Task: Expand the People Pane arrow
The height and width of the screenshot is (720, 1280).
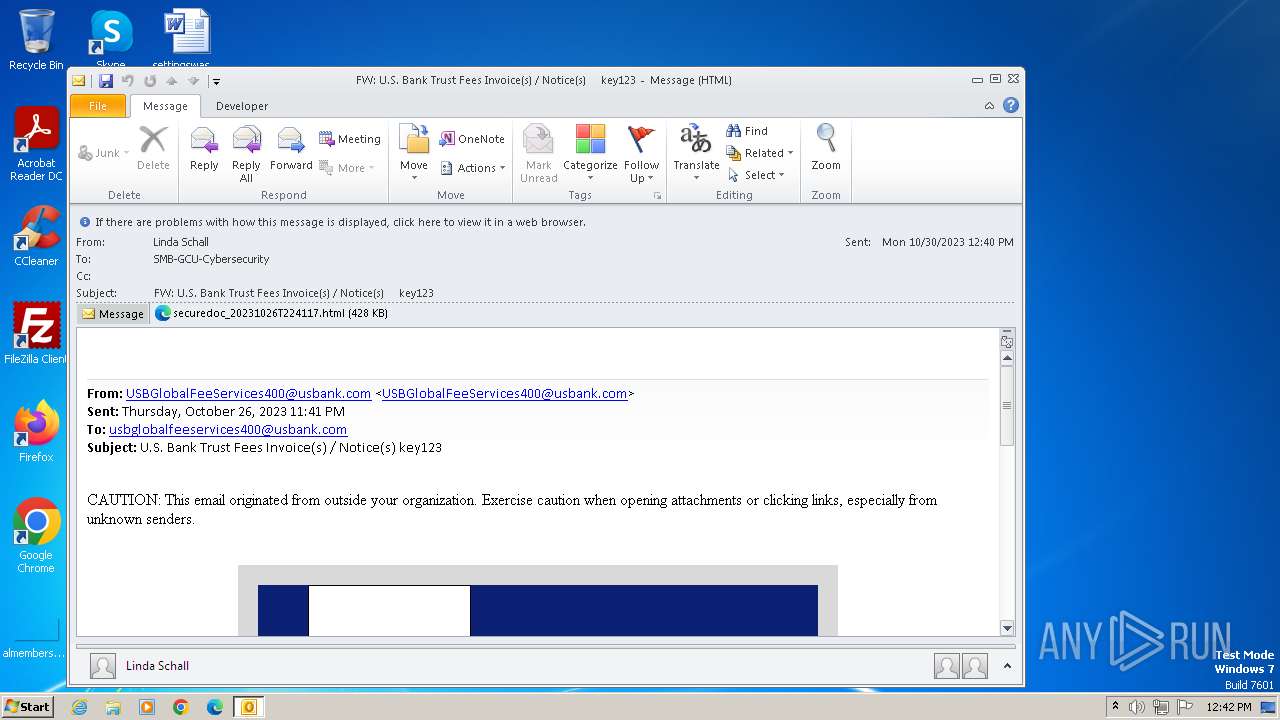Action: 1007,666
